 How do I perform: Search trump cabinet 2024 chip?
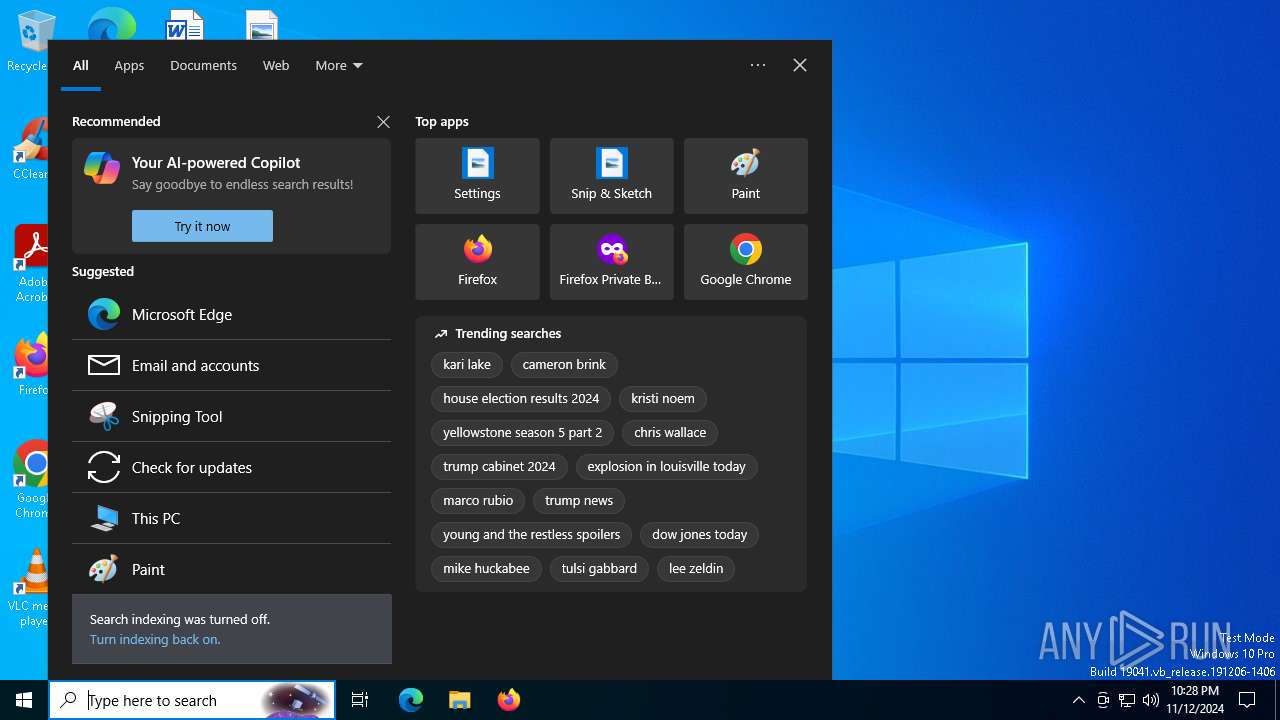point(499,467)
